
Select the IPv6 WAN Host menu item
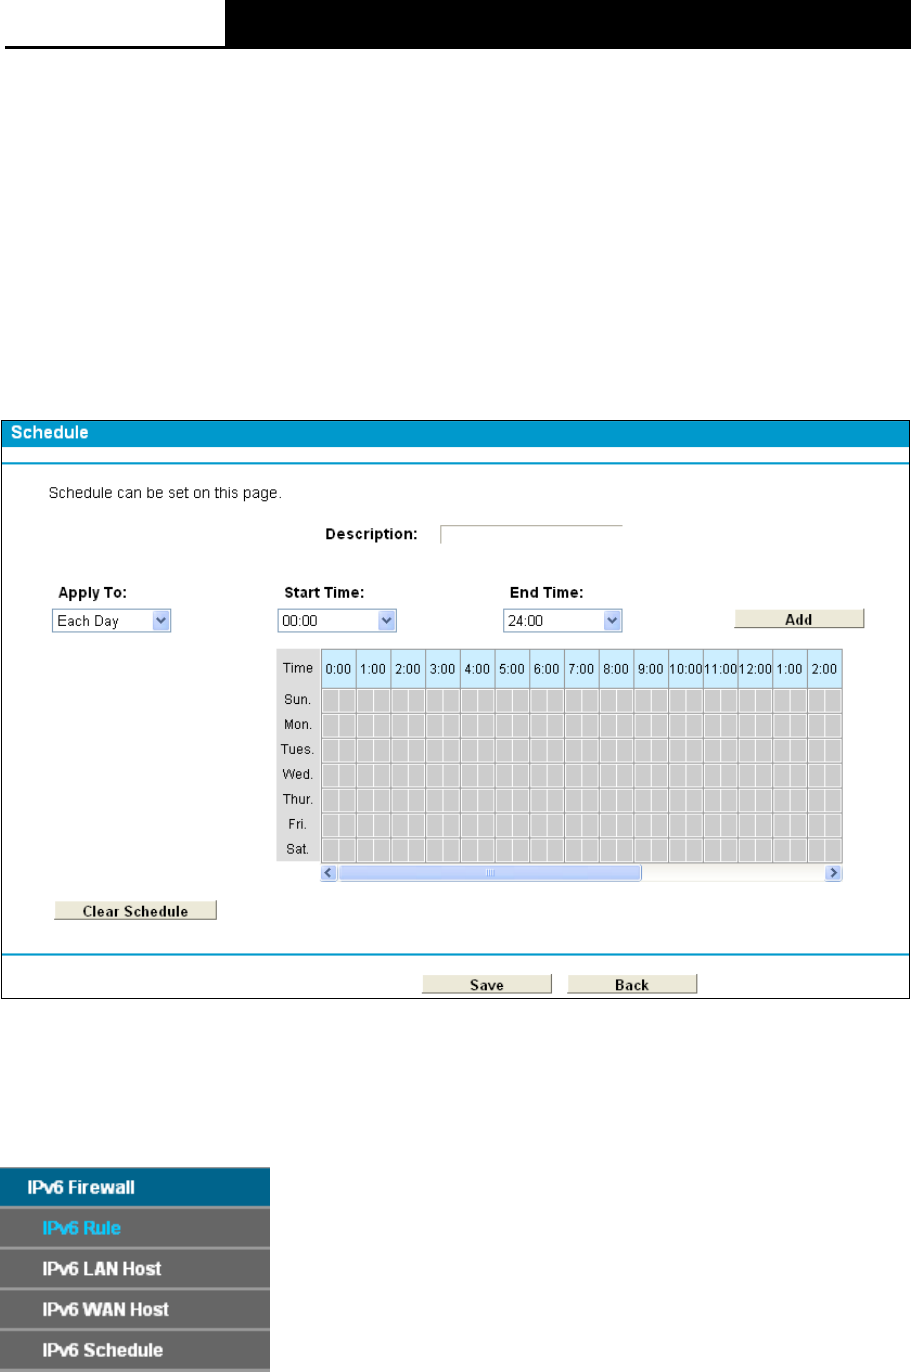(x=135, y=1309)
